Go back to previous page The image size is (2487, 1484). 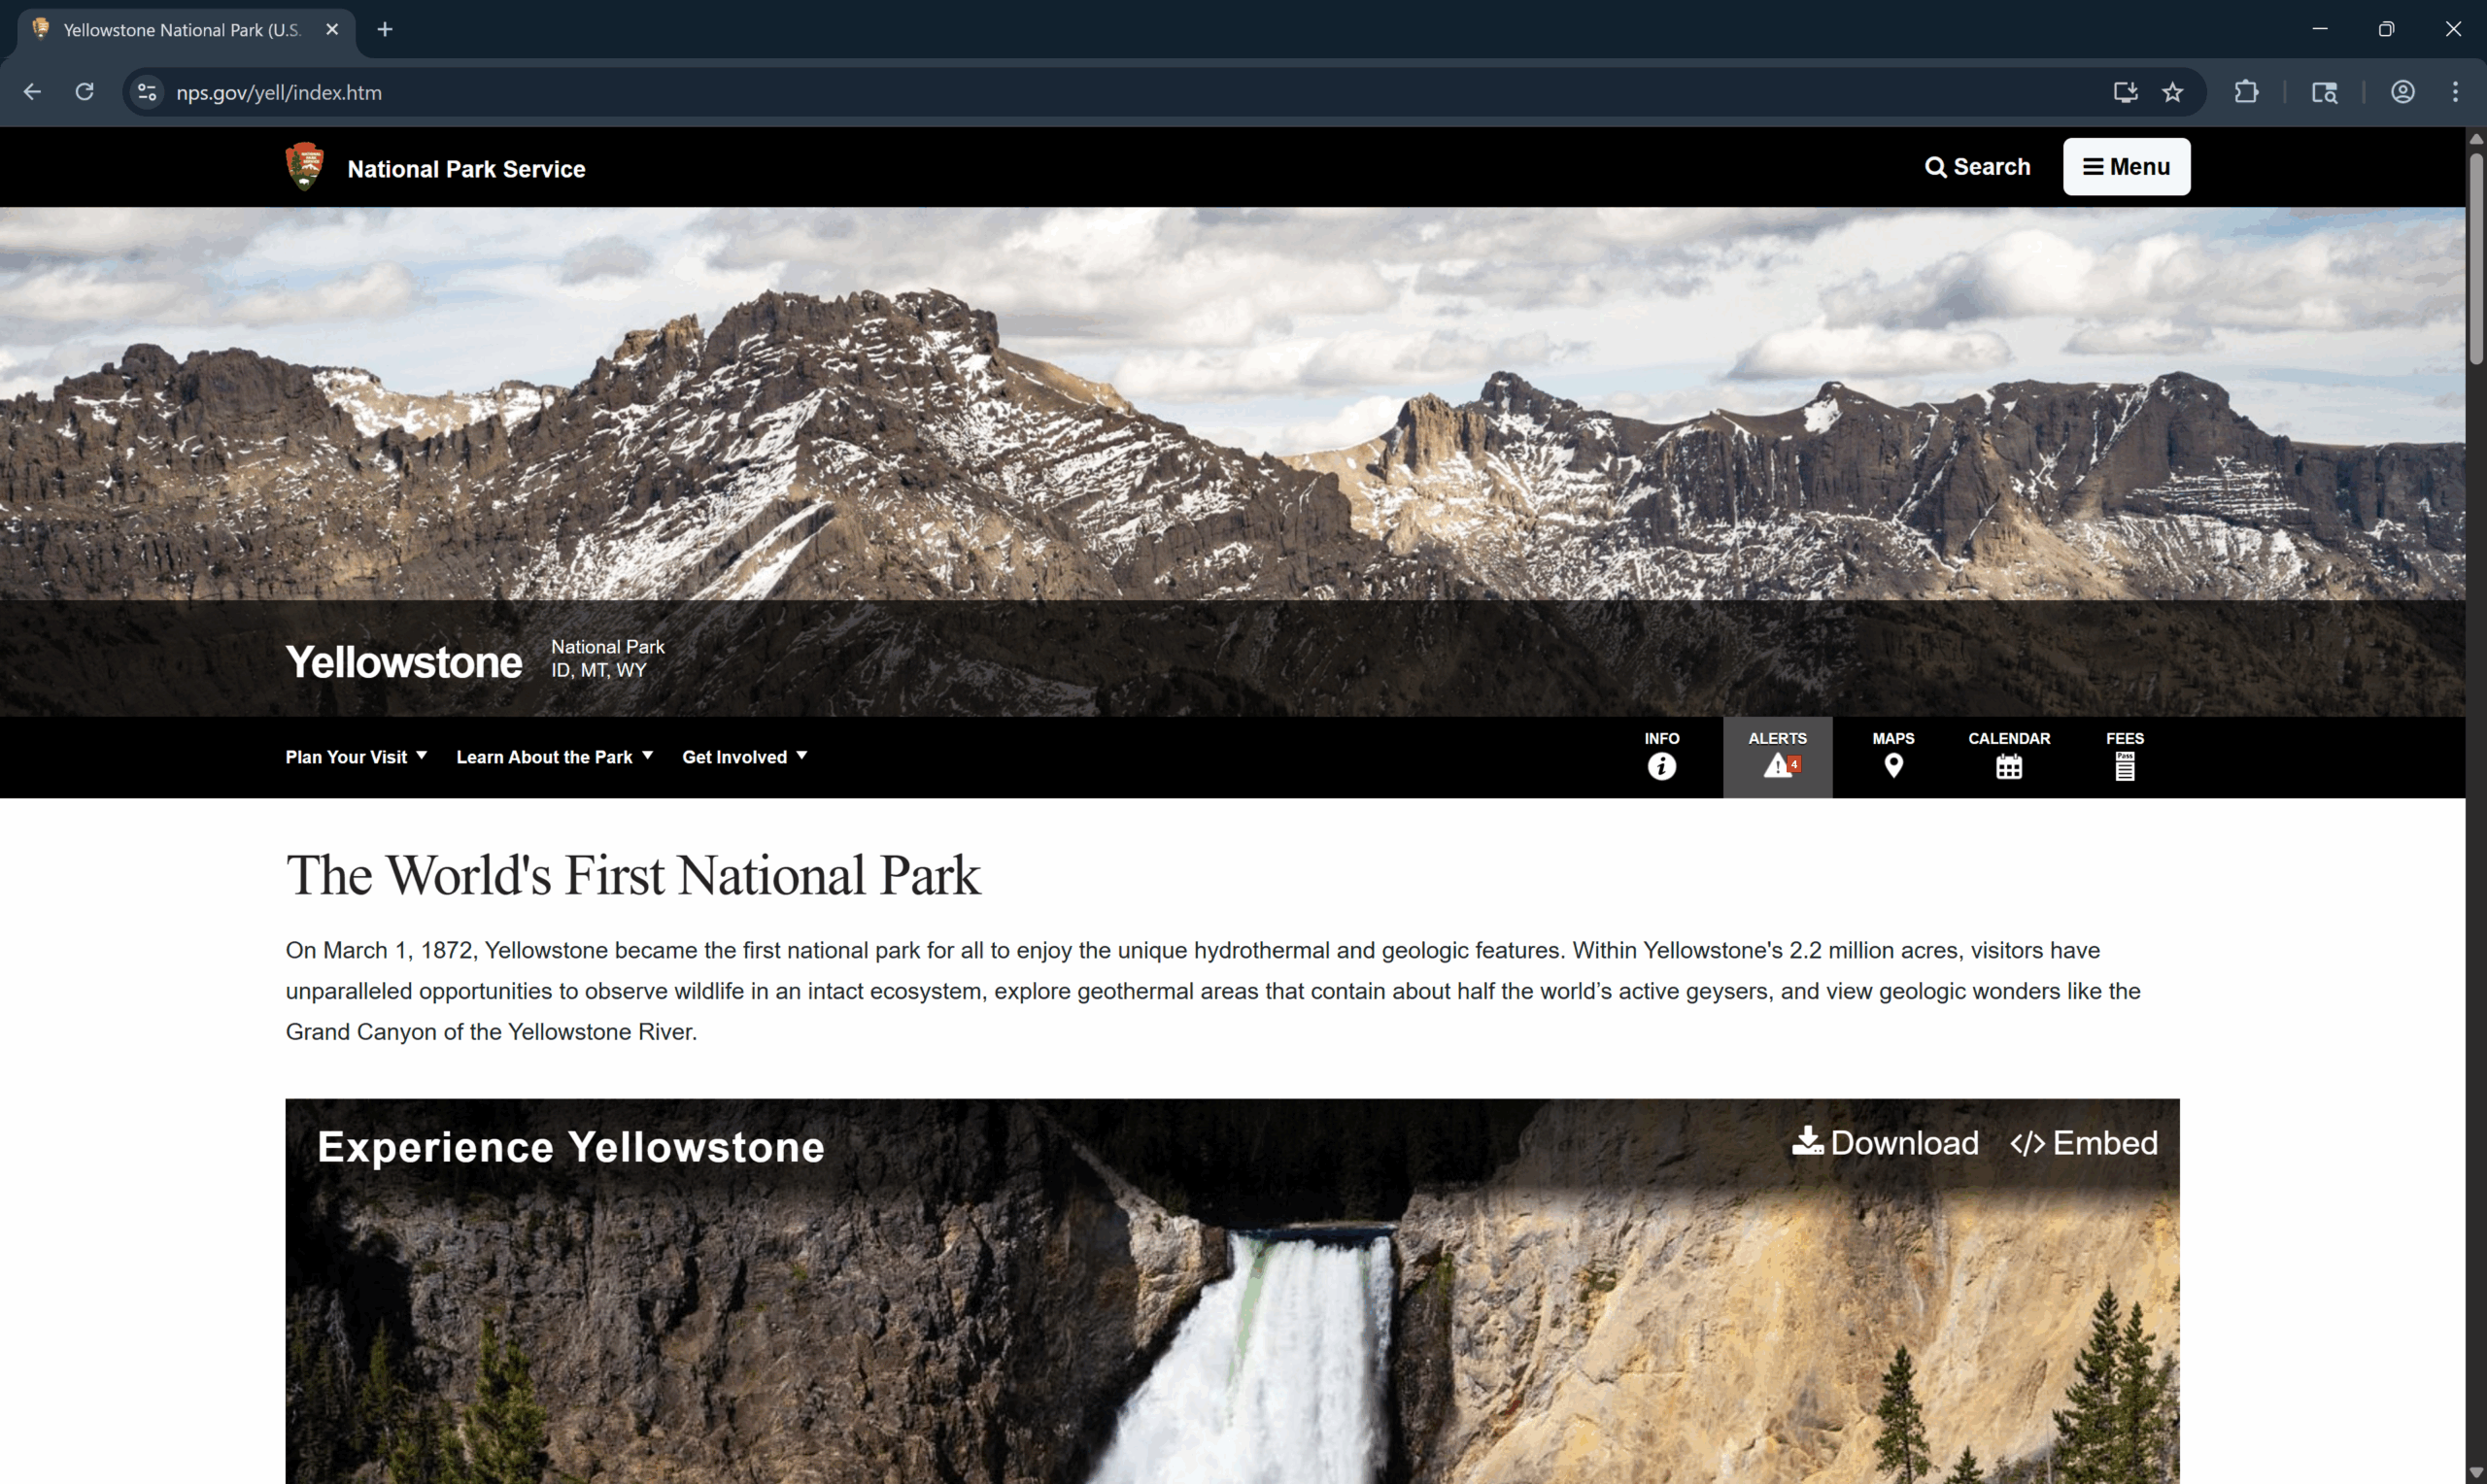(x=32, y=92)
